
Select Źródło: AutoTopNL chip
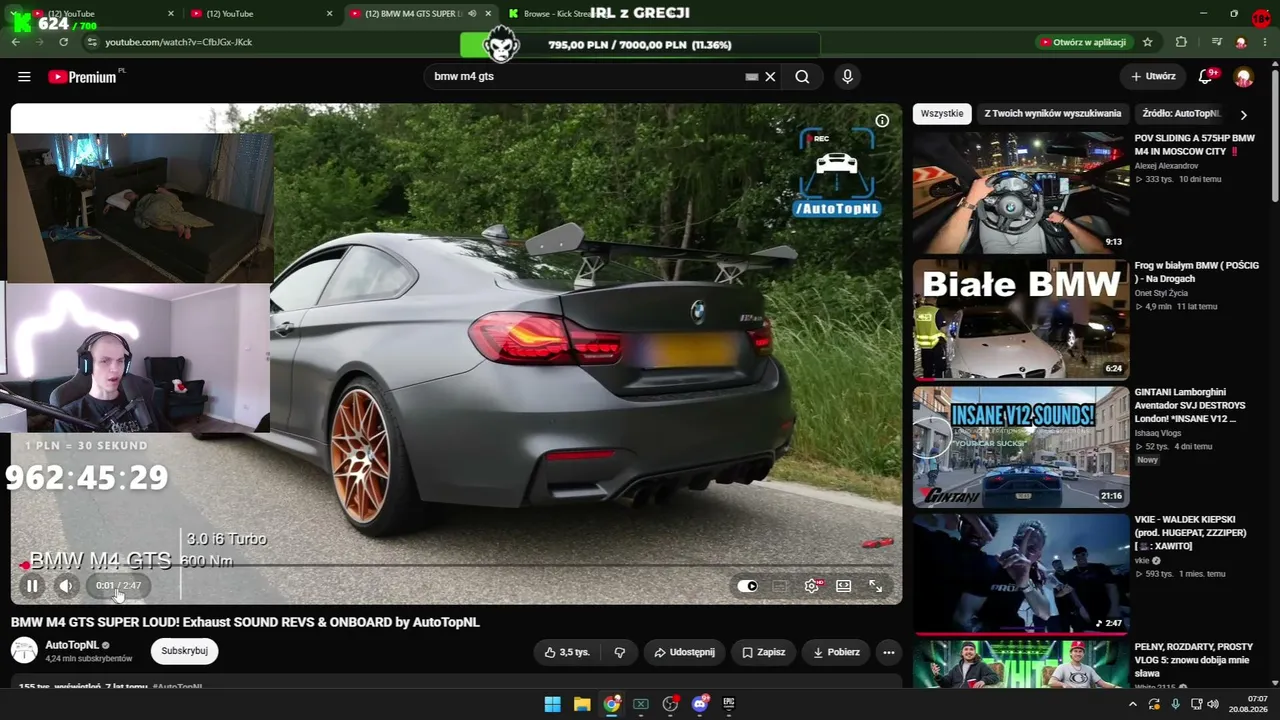point(1181,114)
